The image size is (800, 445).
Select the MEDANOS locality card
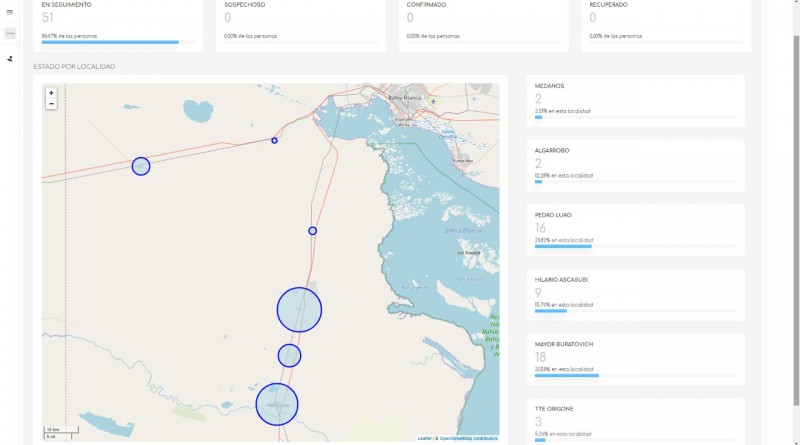(x=635, y=101)
